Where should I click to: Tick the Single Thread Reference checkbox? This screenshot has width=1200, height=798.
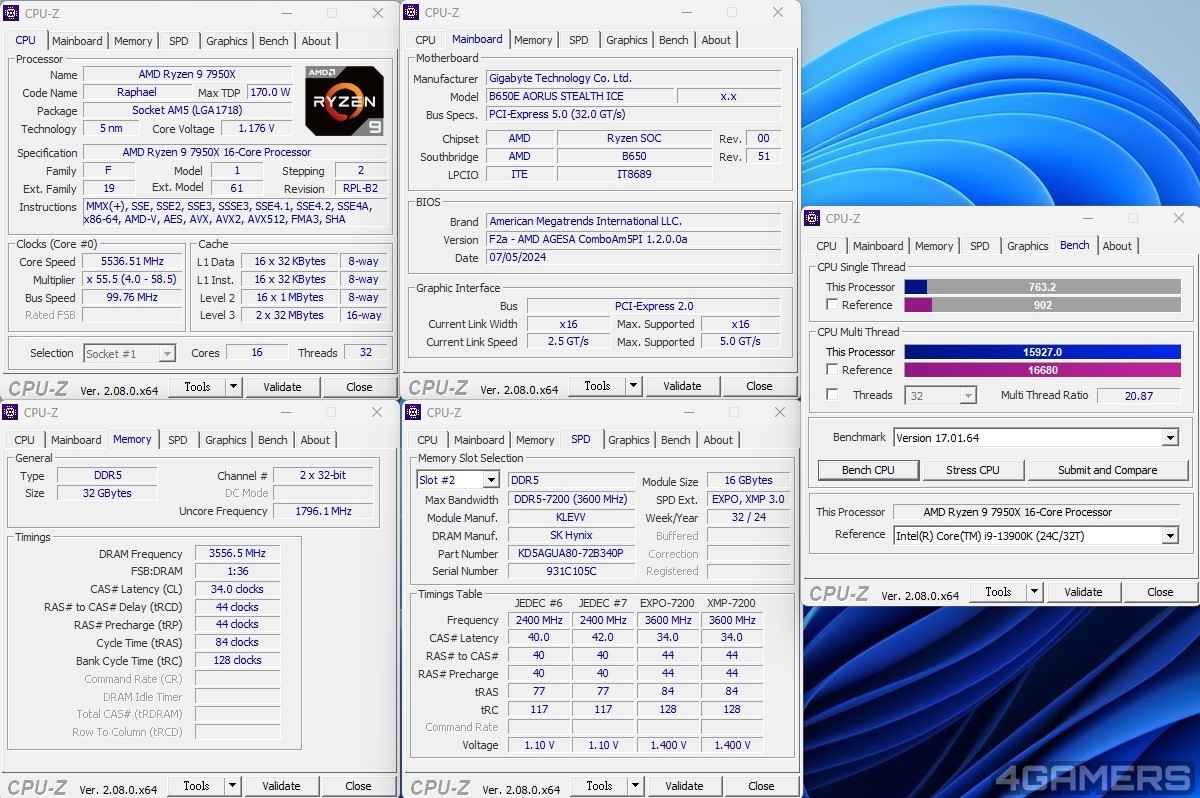pos(832,305)
